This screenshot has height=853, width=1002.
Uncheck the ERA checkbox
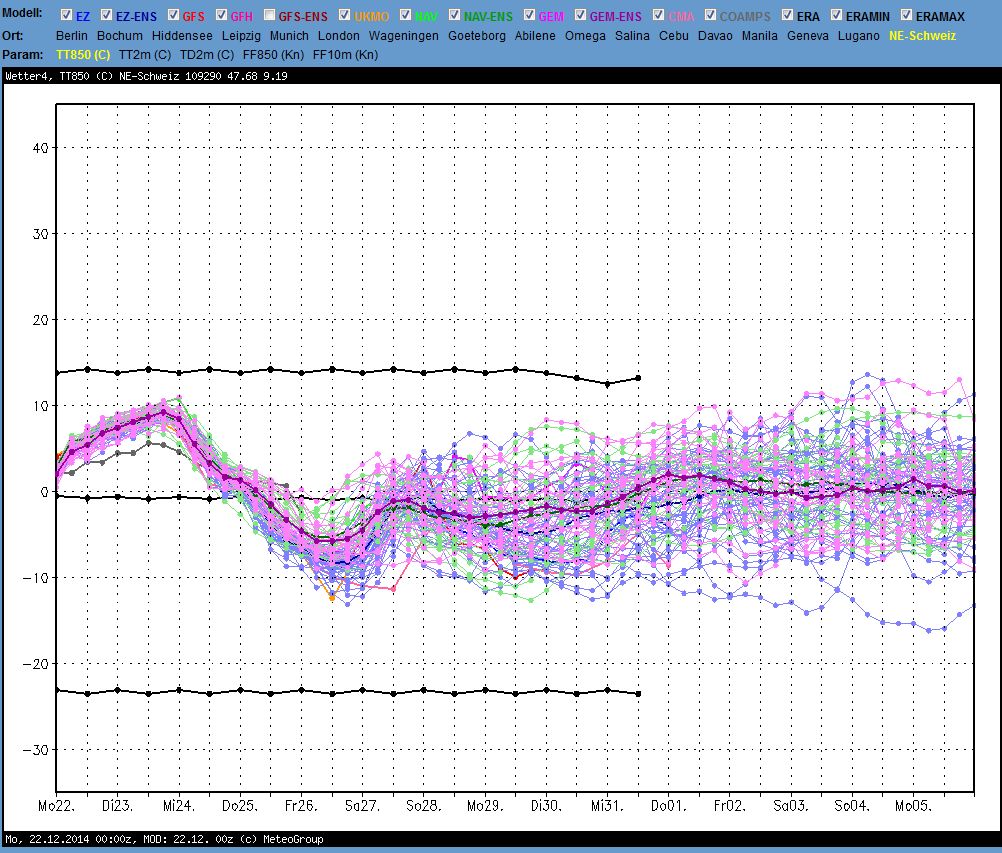[788, 15]
